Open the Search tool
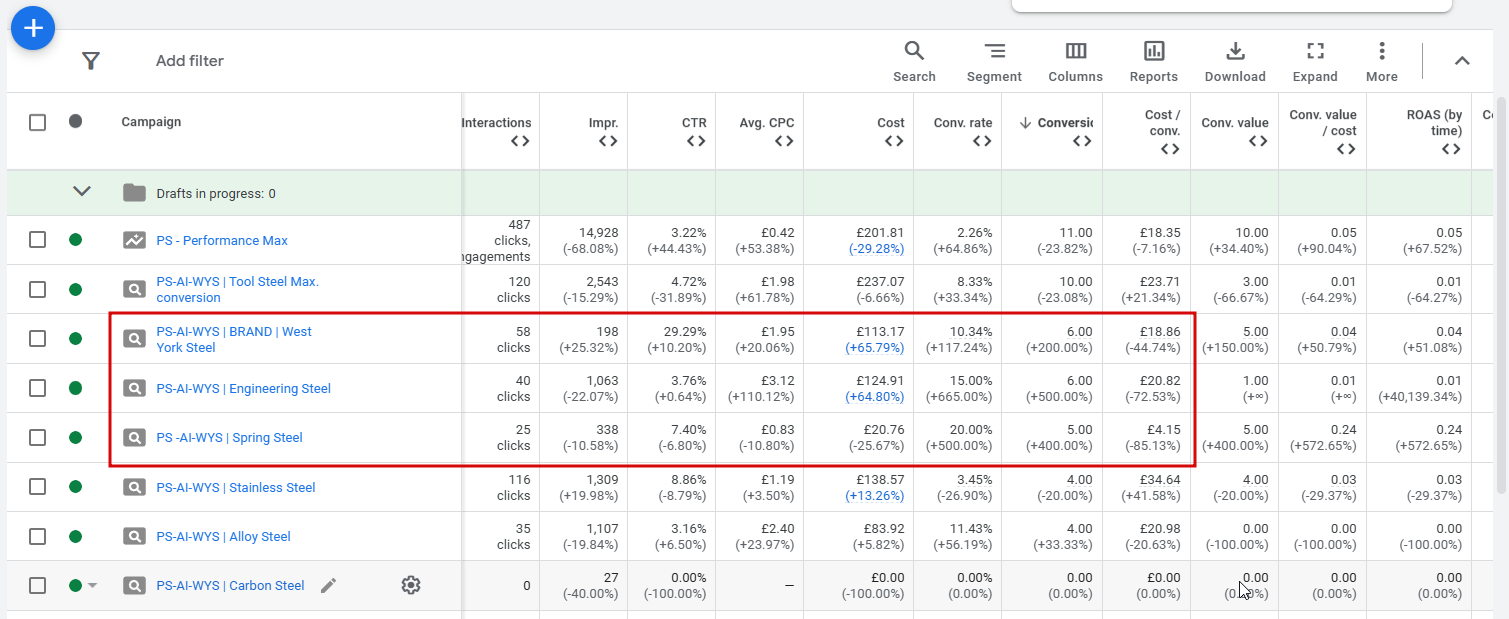 coord(914,62)
